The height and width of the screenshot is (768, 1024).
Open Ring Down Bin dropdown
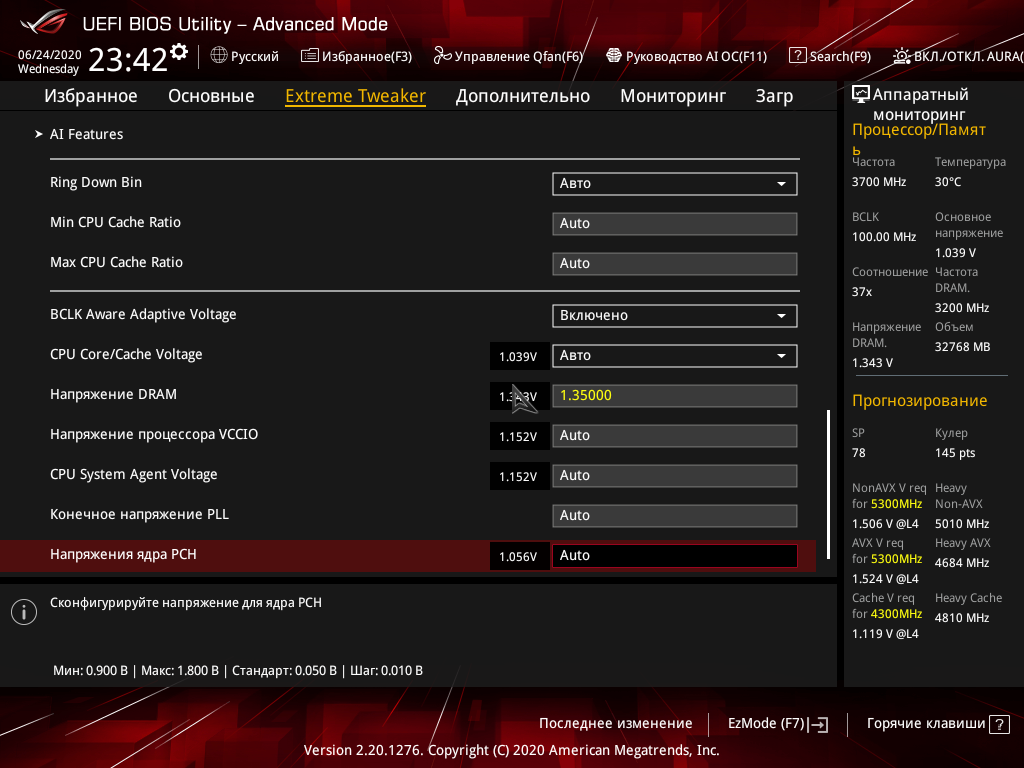coord(675,184)
